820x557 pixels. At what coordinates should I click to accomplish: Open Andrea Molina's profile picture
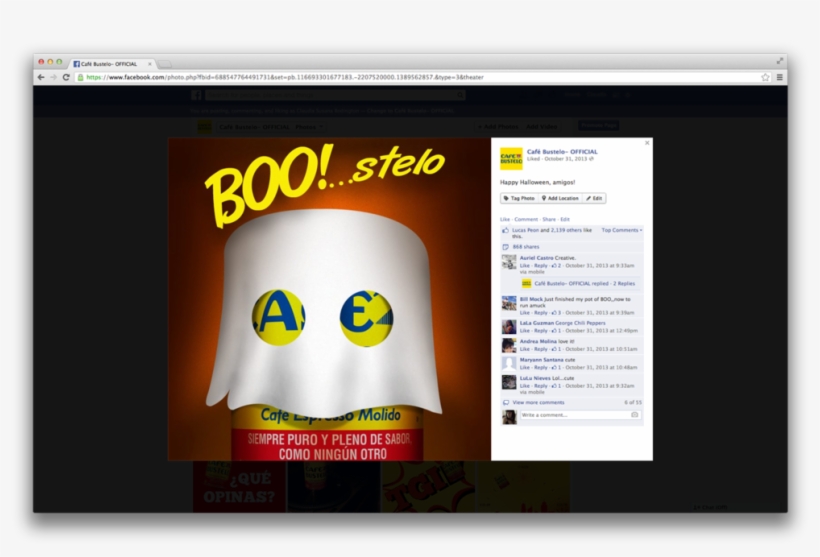coord(509,345)
